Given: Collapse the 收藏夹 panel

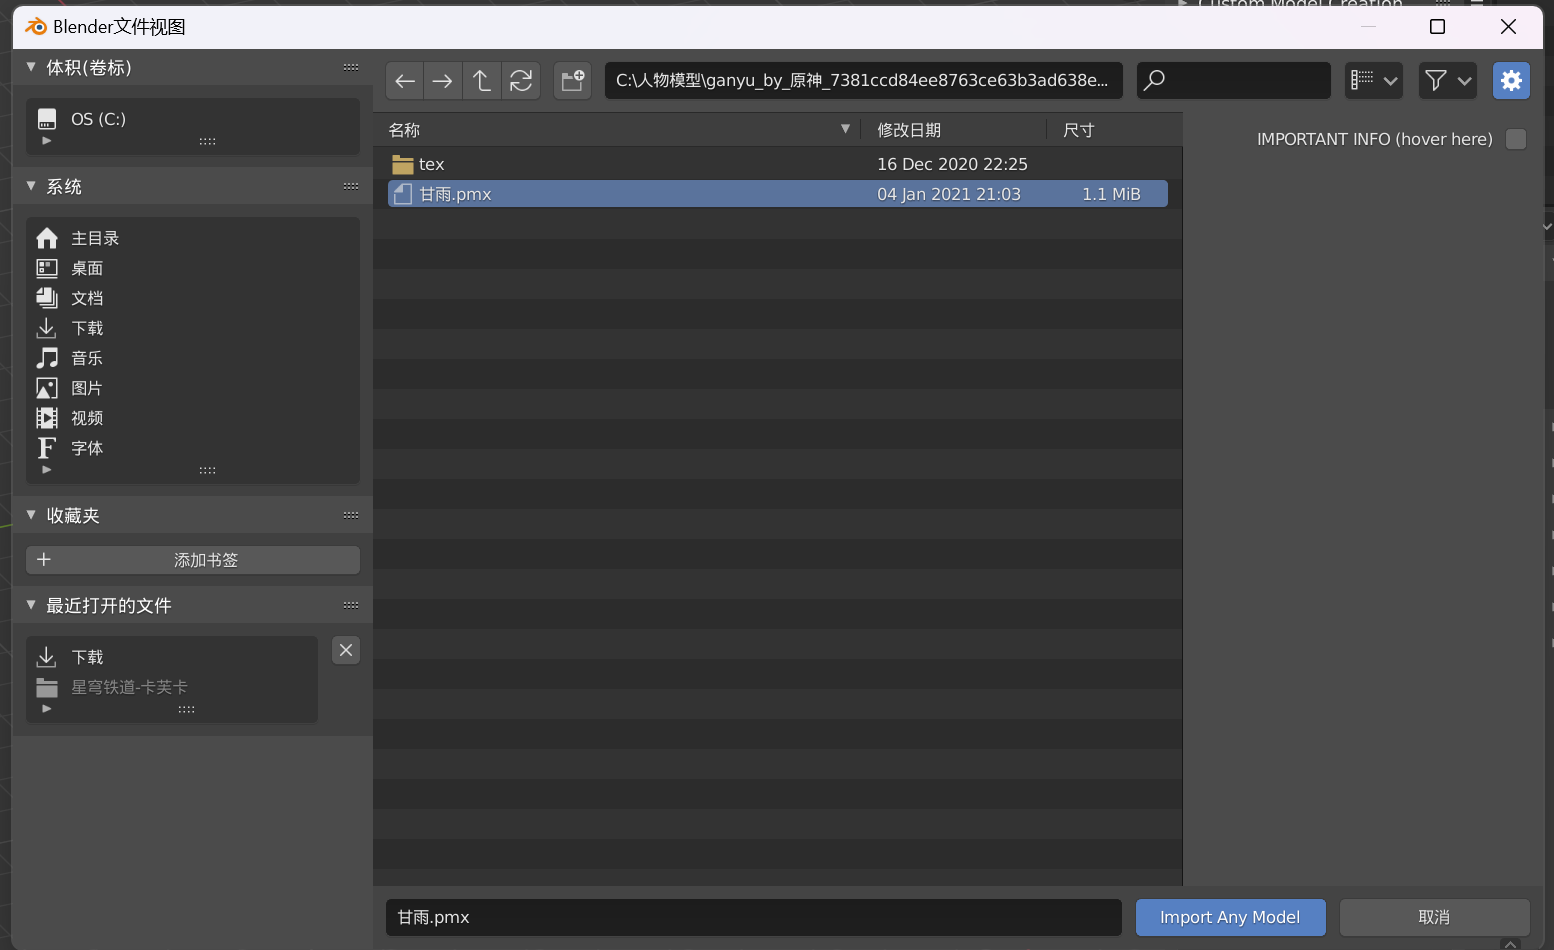Looking at the screenshot, I should point(31,515).
